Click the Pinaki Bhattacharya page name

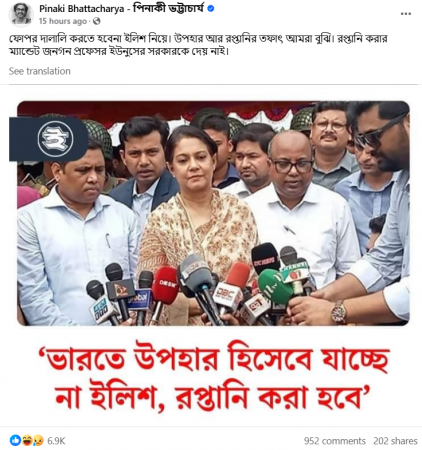tap(121, 8)
